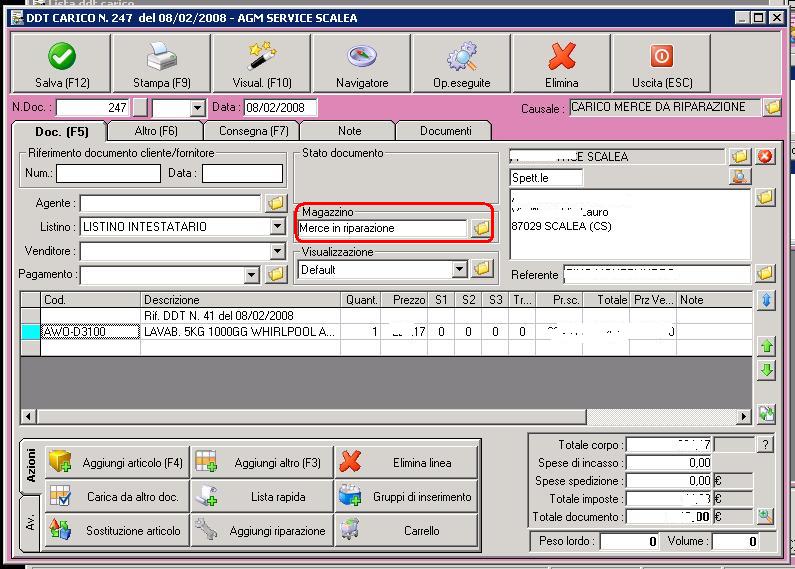Click magnifier icon beside Totale documento
This screenshot has width=795, height=569.
[765, 517]
